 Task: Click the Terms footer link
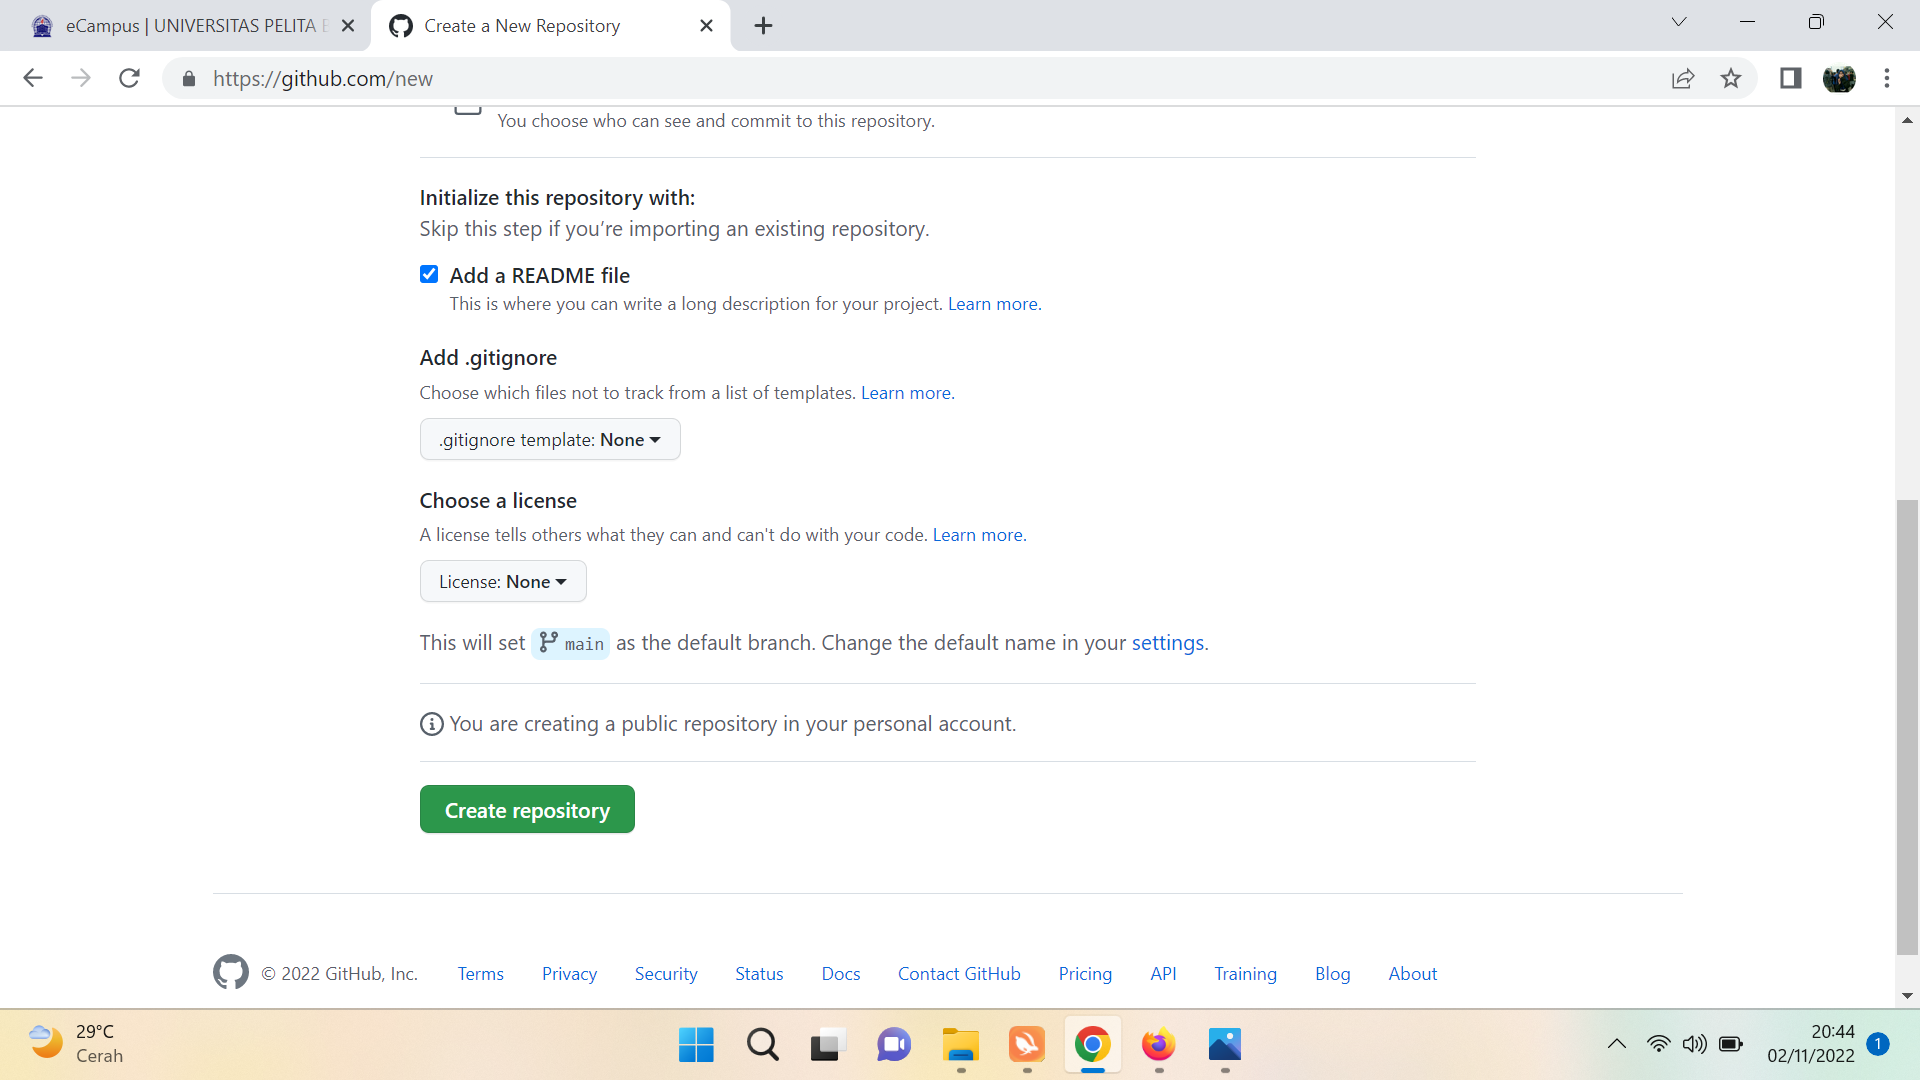(481, 974)
